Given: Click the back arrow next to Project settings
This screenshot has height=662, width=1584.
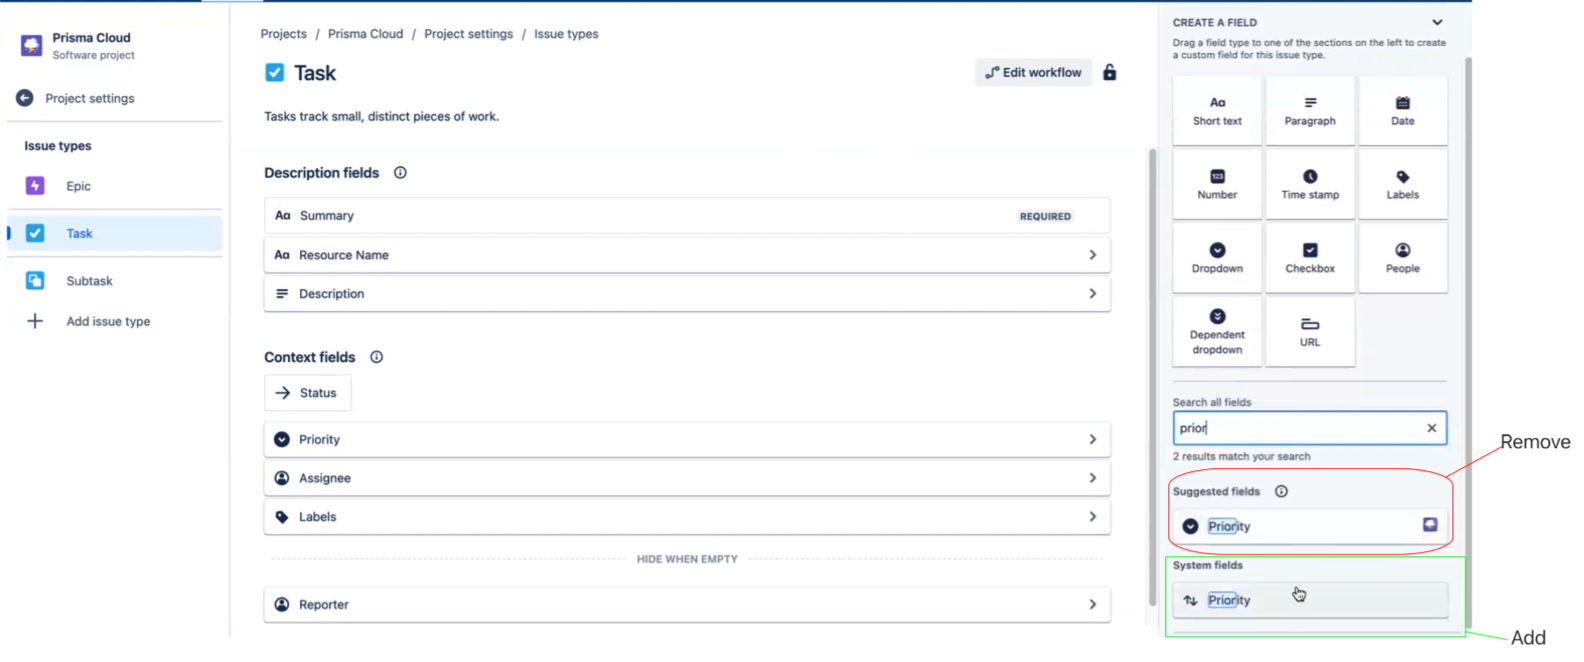Looking at the screenshot, I should tap(25, 98).
